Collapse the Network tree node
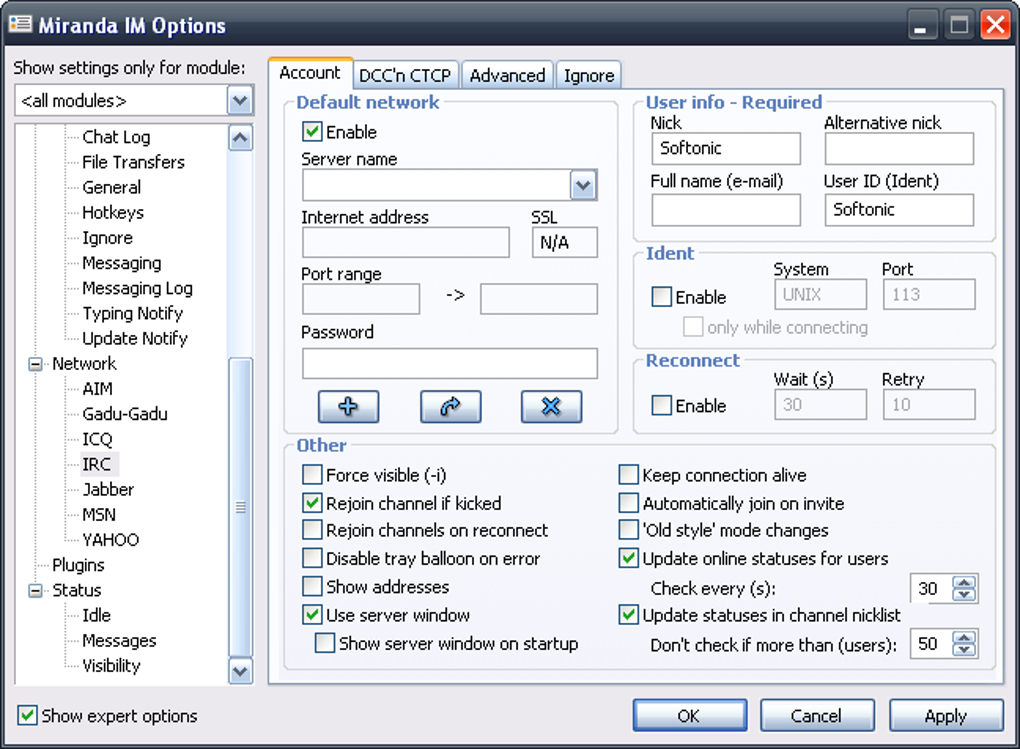1020x749 pixels. [x=35, y=364]
